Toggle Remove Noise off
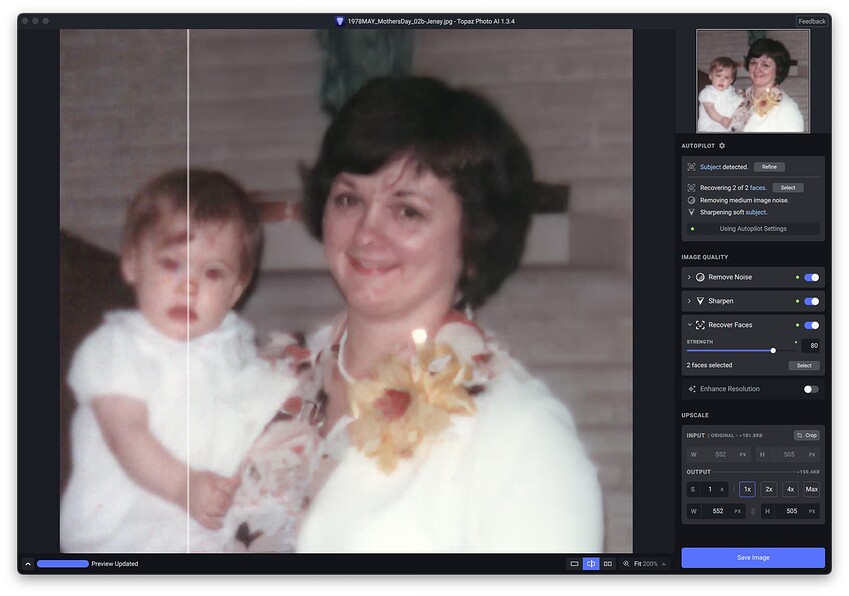Viewport: 849px width, 596px height. pyautogui.click(x=811, y=277)
